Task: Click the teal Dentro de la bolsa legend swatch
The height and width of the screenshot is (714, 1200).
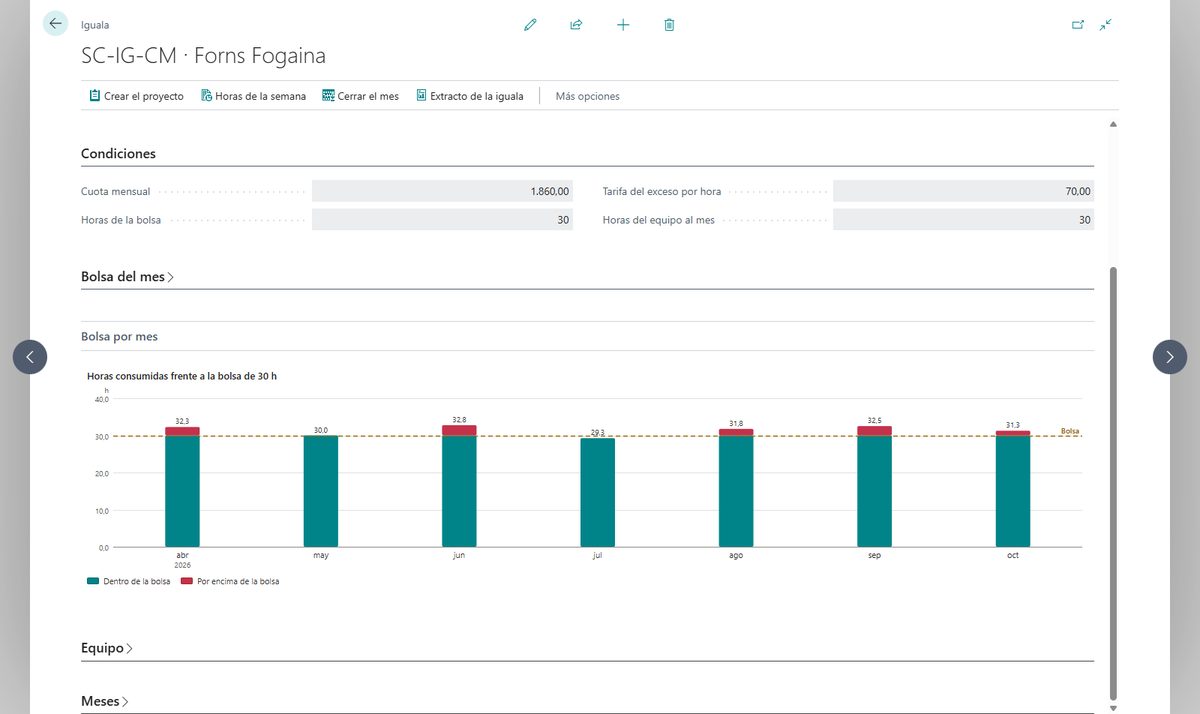Action: tap(93, 581)
